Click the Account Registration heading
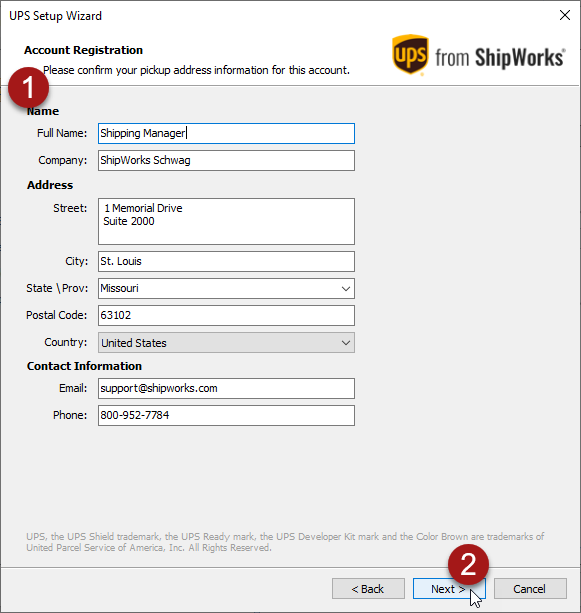The height and width of the screenshot is (613, 581). pos(83,50)
